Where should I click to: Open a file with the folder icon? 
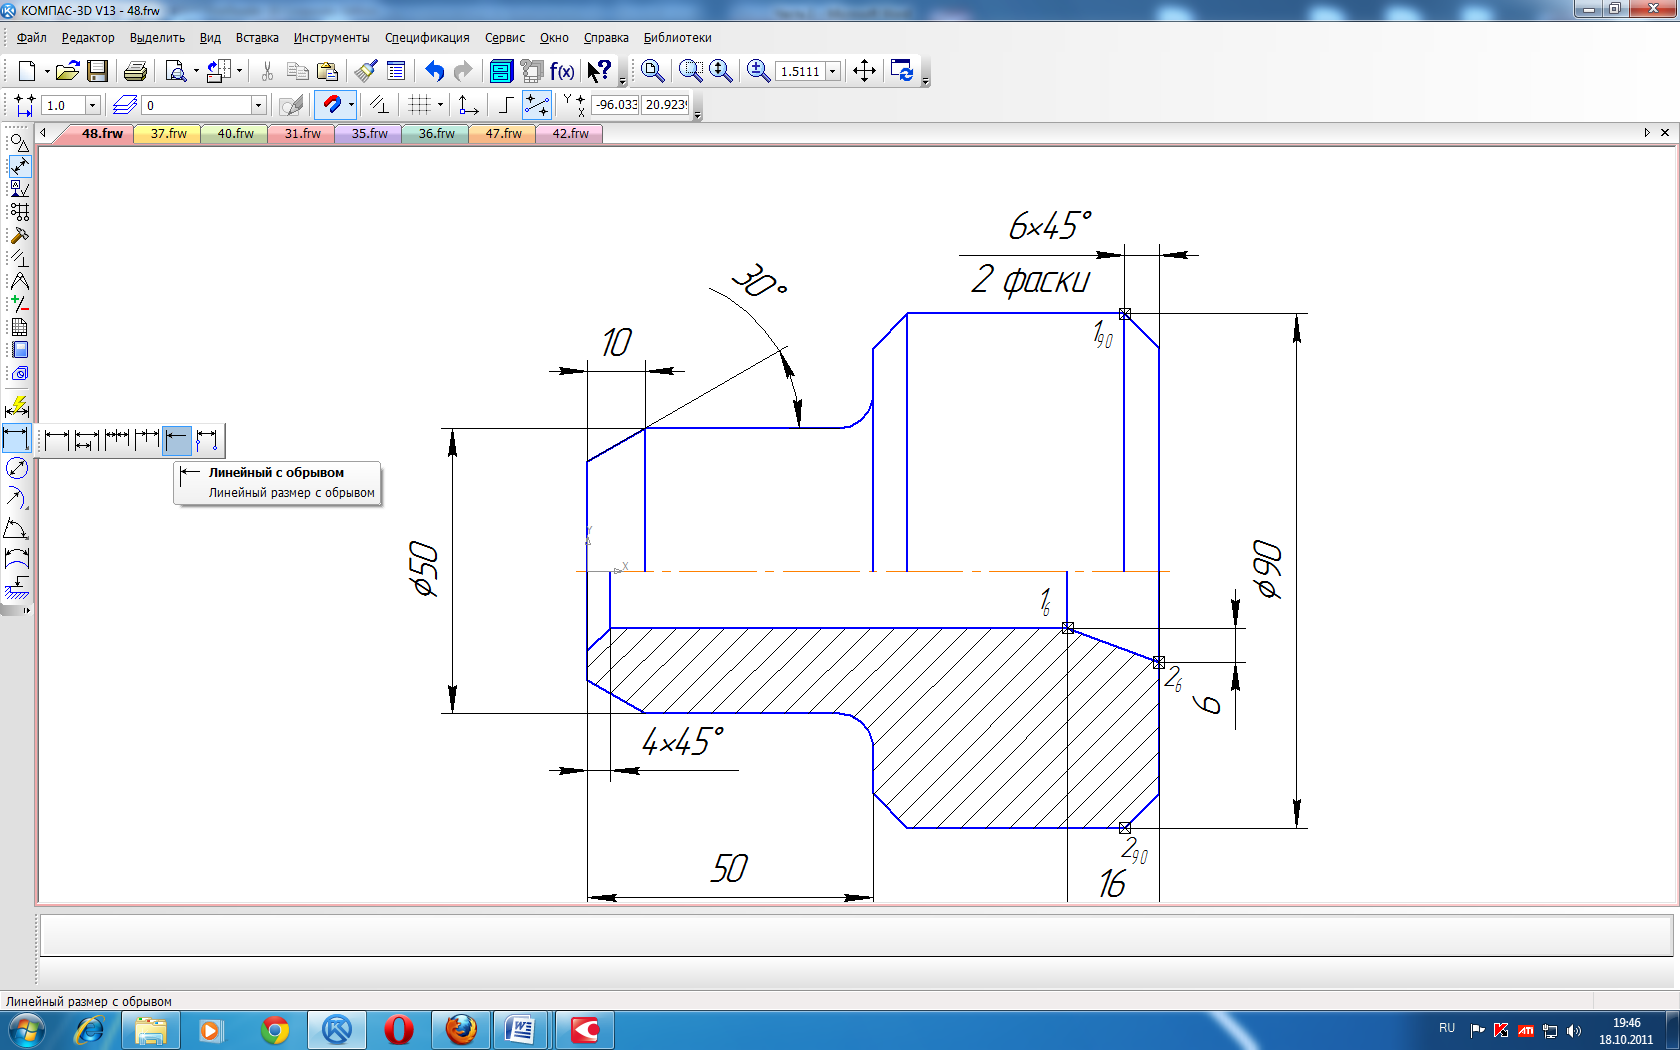click(x=67, y=71)
